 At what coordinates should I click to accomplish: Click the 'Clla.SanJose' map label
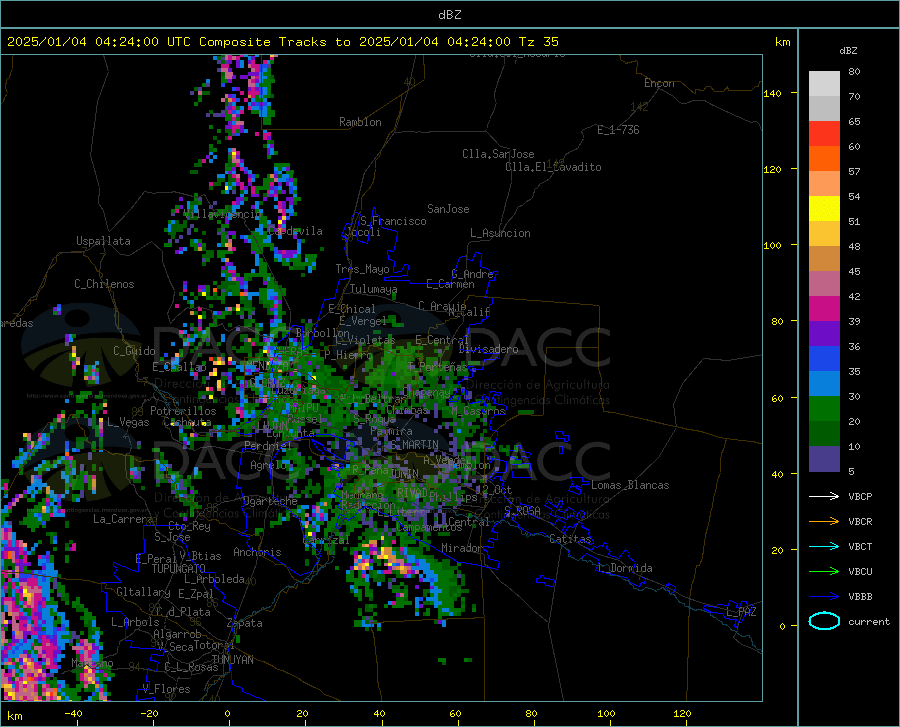[498, 154]
